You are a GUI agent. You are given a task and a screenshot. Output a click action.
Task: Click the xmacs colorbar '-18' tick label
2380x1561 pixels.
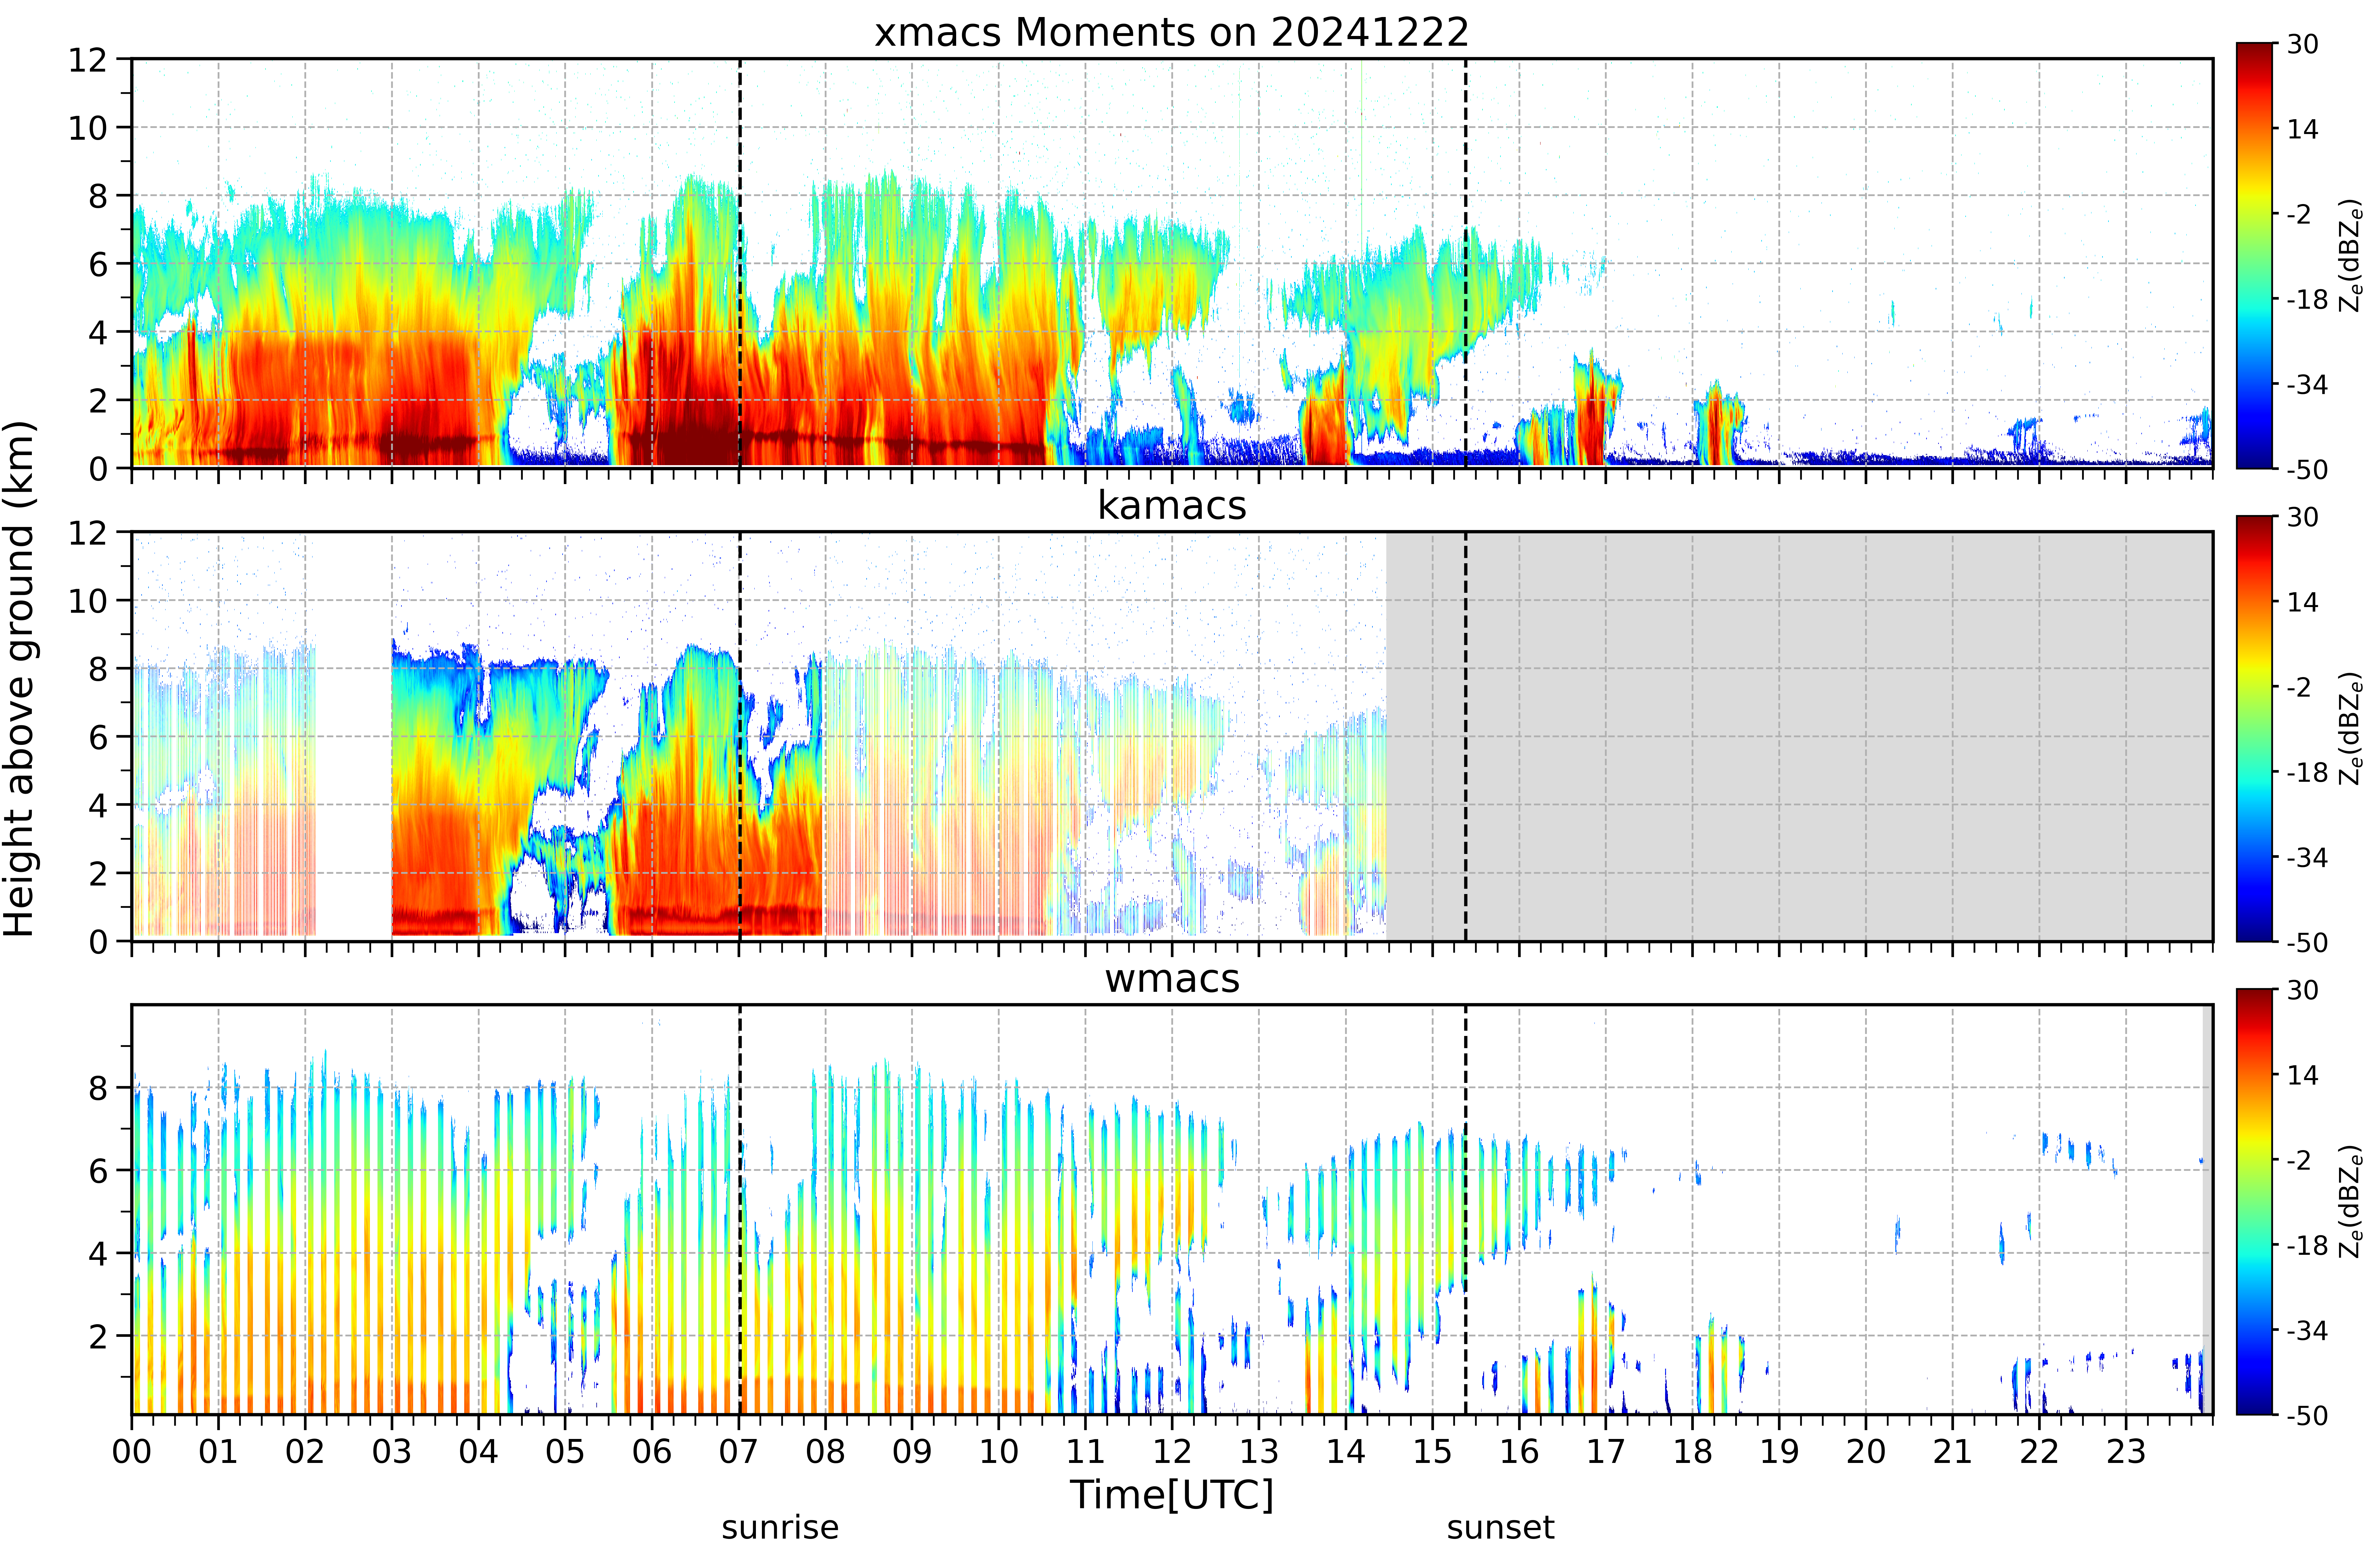point(2307,299)
